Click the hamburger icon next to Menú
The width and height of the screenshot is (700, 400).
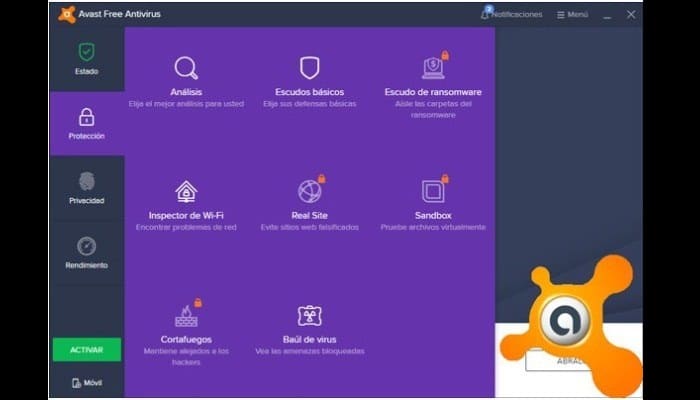[561, 15]
